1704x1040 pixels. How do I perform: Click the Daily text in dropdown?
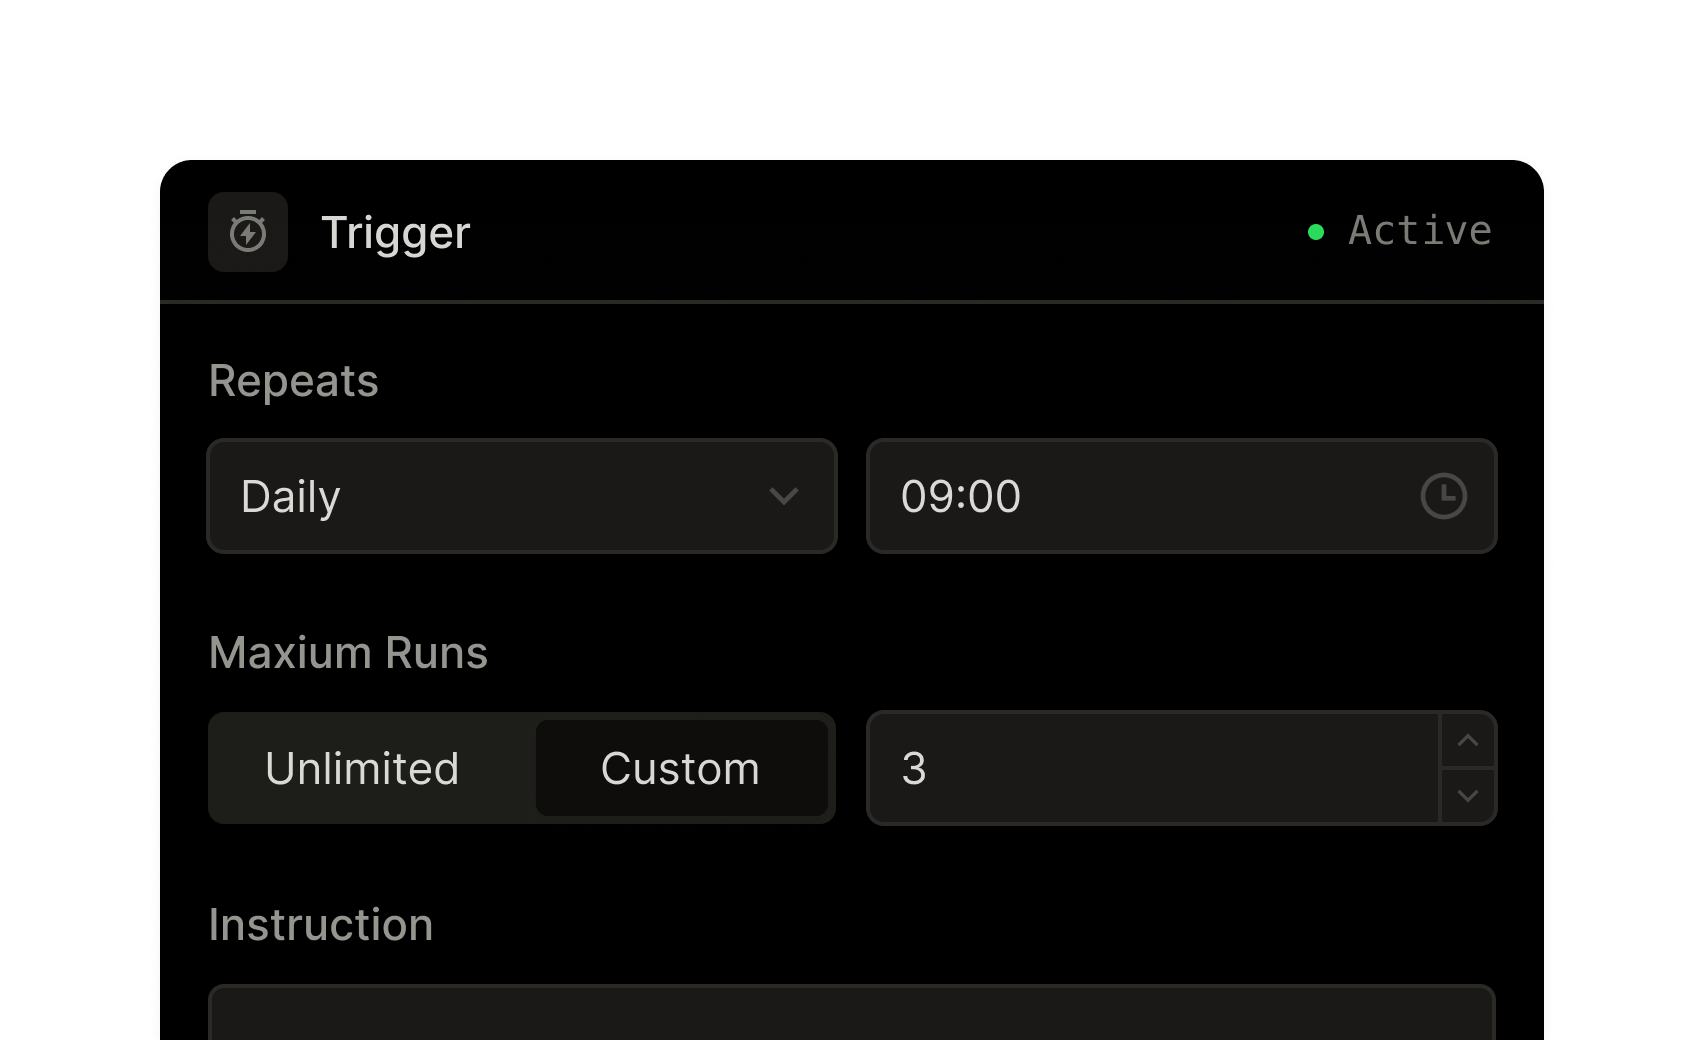291,497
